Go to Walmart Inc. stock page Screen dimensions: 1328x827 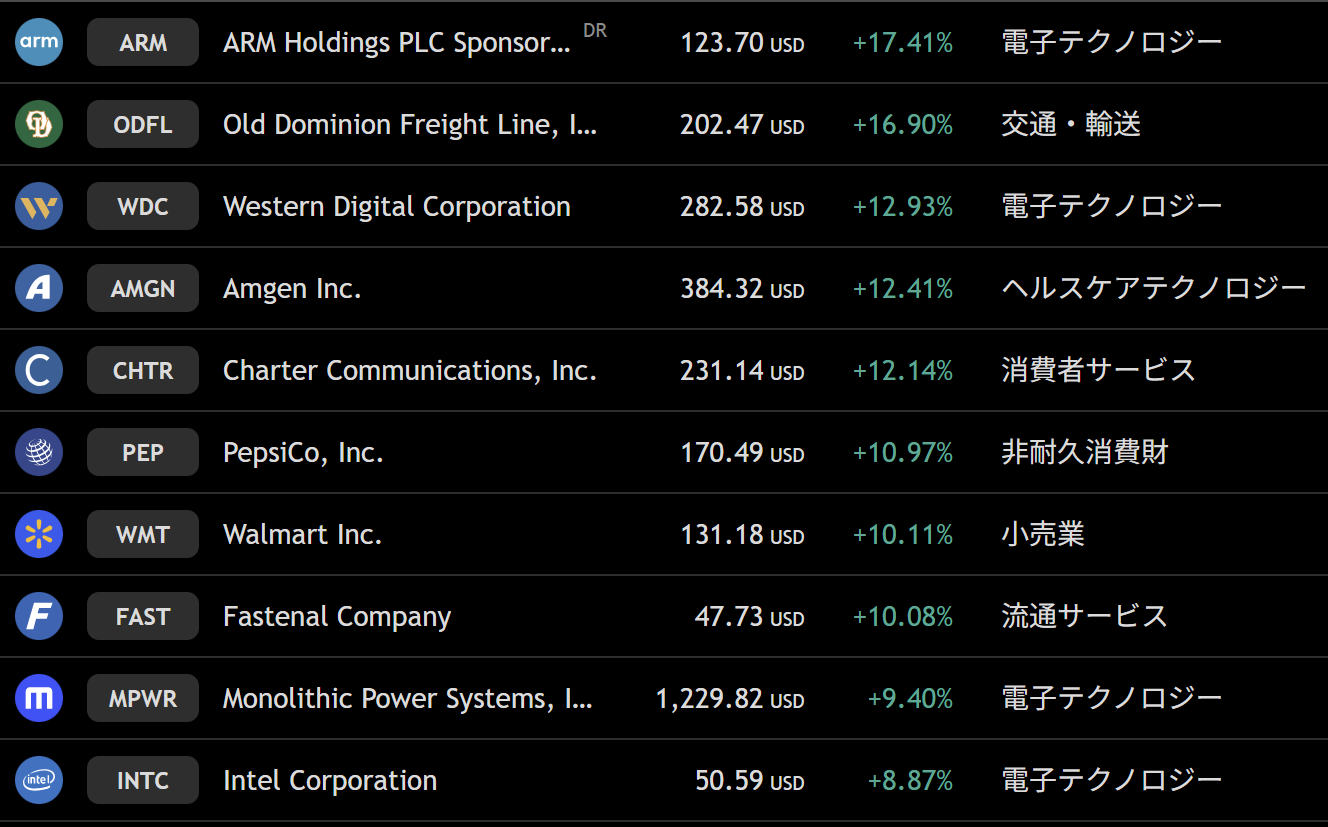pyautogui.click(x=302, y=534)
